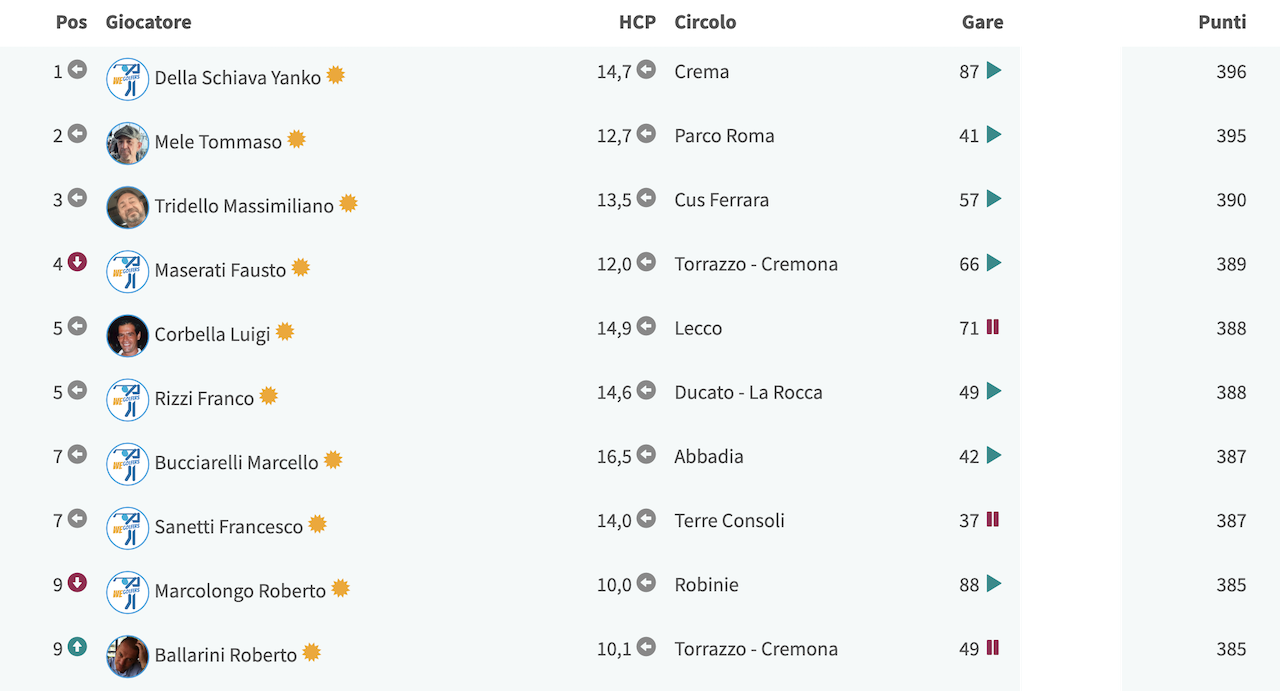Click the gold star badge next to Rizzi Franco
This screenshot has width=1280, height=691.
point(269,396)
